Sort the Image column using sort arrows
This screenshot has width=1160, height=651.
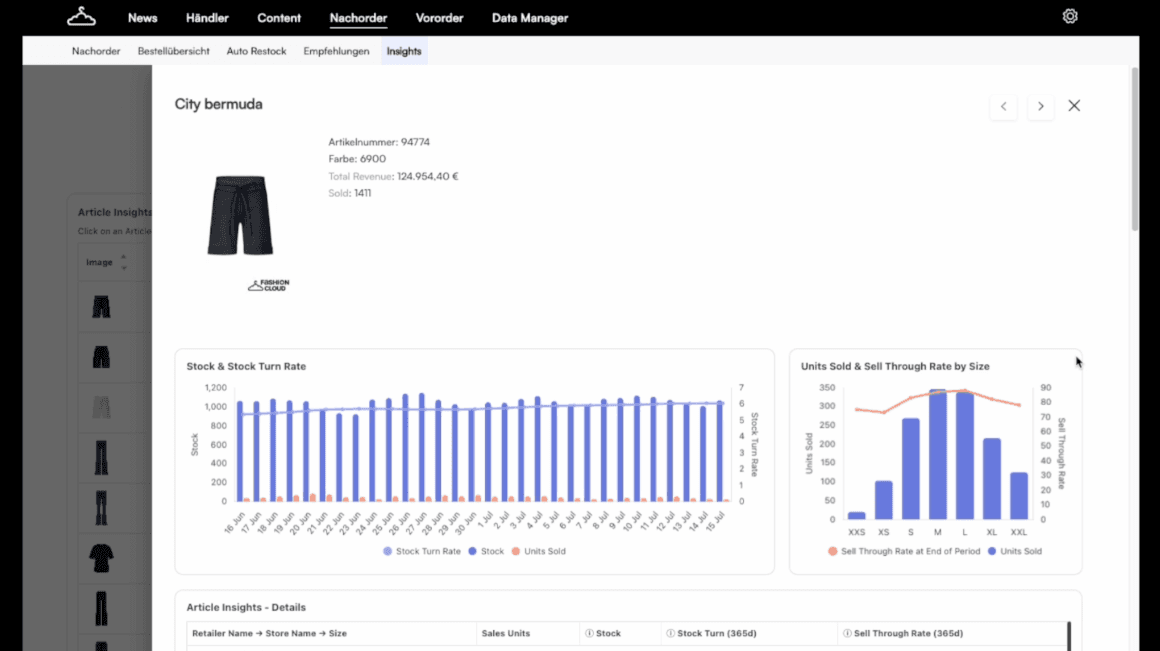point(124,262)
